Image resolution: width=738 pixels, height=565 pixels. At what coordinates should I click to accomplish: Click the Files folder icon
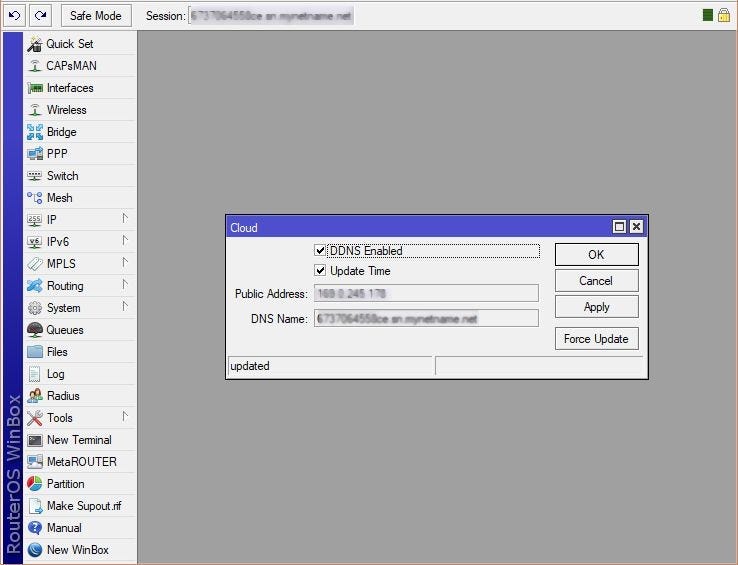point(35,352)
